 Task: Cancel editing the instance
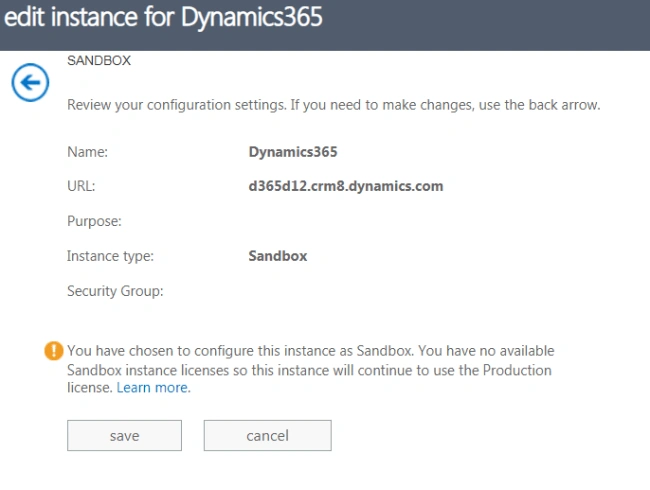point(267,435)
